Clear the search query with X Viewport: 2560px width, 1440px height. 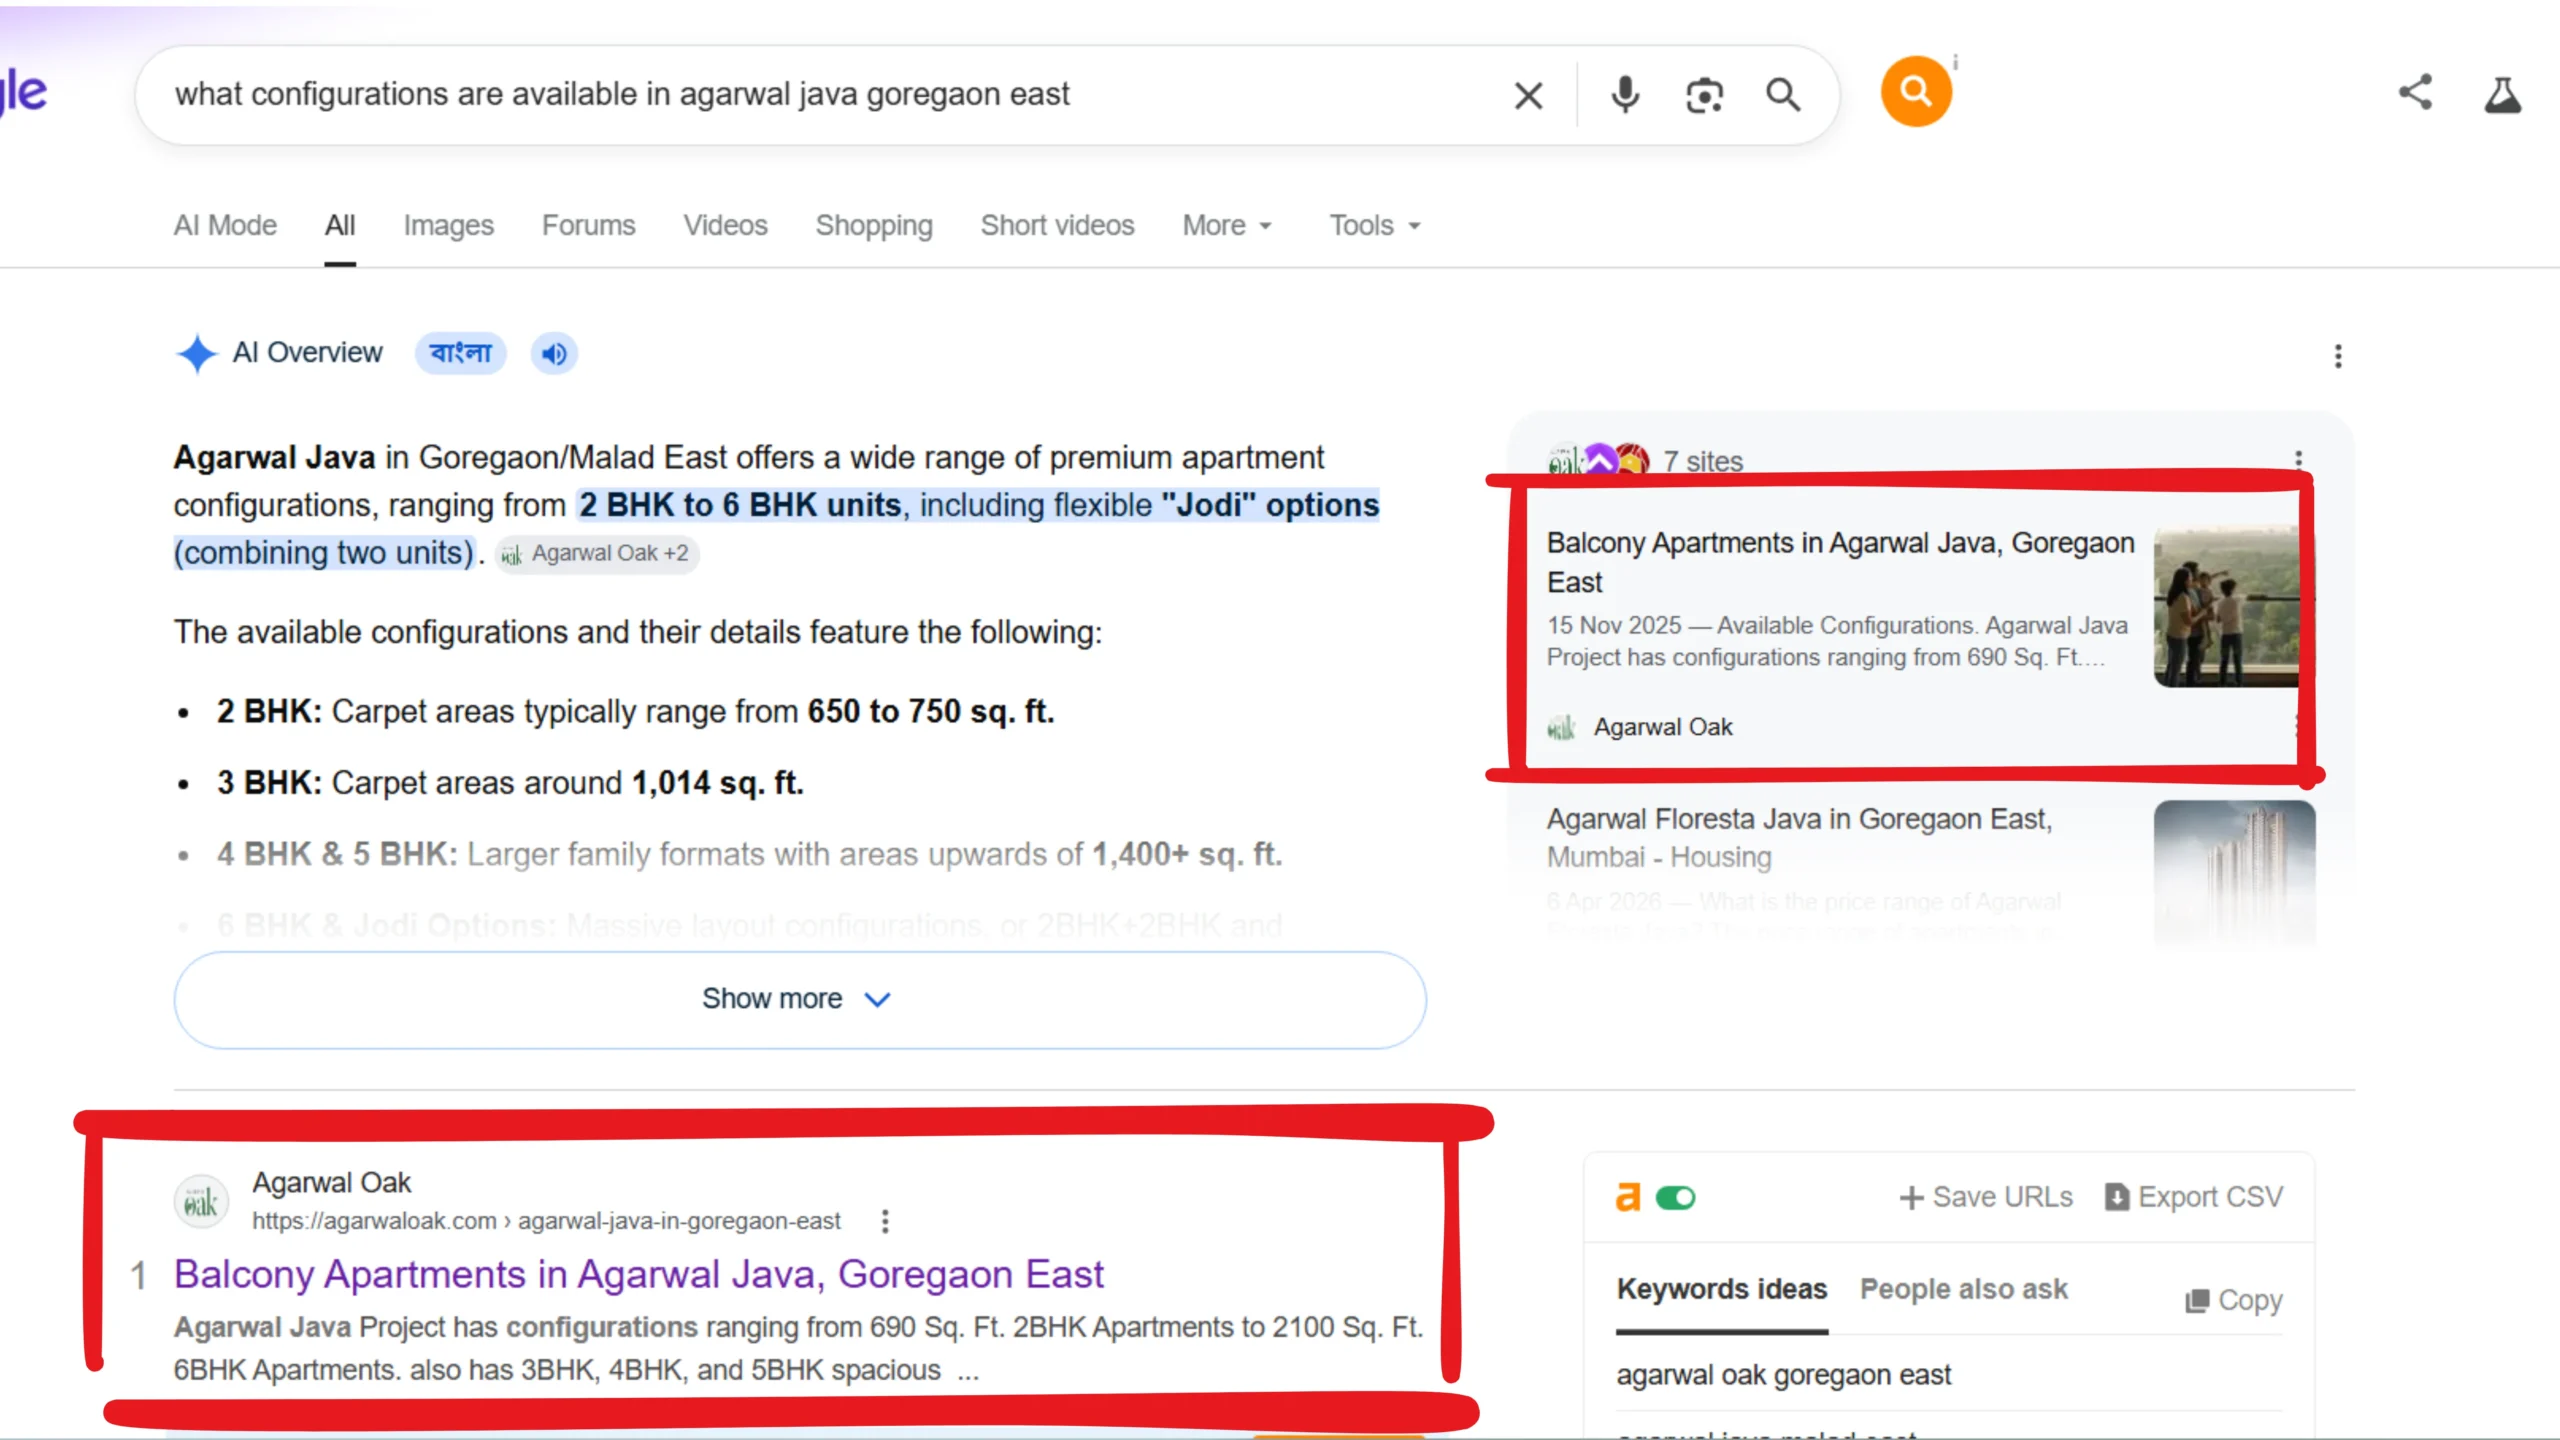1528,96
